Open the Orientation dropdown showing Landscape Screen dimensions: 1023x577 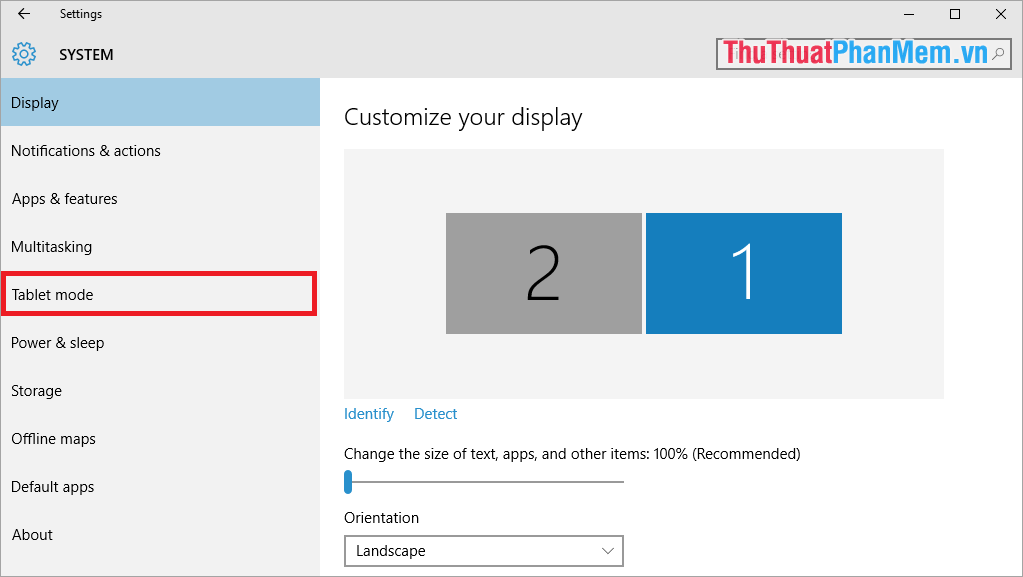coord(484,551)
